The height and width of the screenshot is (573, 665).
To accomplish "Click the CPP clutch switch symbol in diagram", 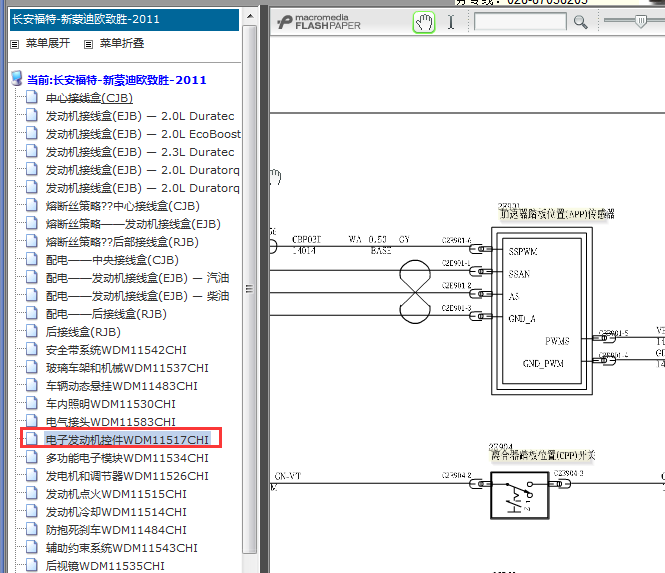I will click(x=520, y=495).
